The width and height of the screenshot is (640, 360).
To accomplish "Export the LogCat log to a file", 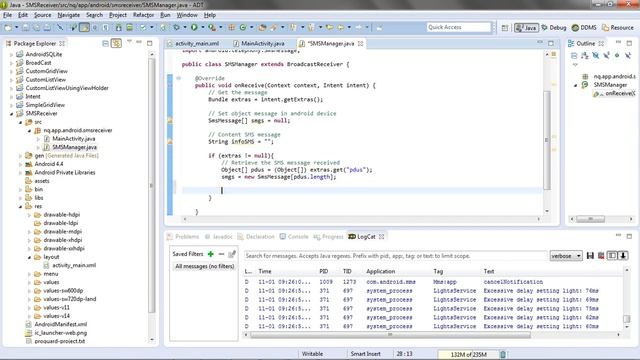I will click(x=590, y=256).
